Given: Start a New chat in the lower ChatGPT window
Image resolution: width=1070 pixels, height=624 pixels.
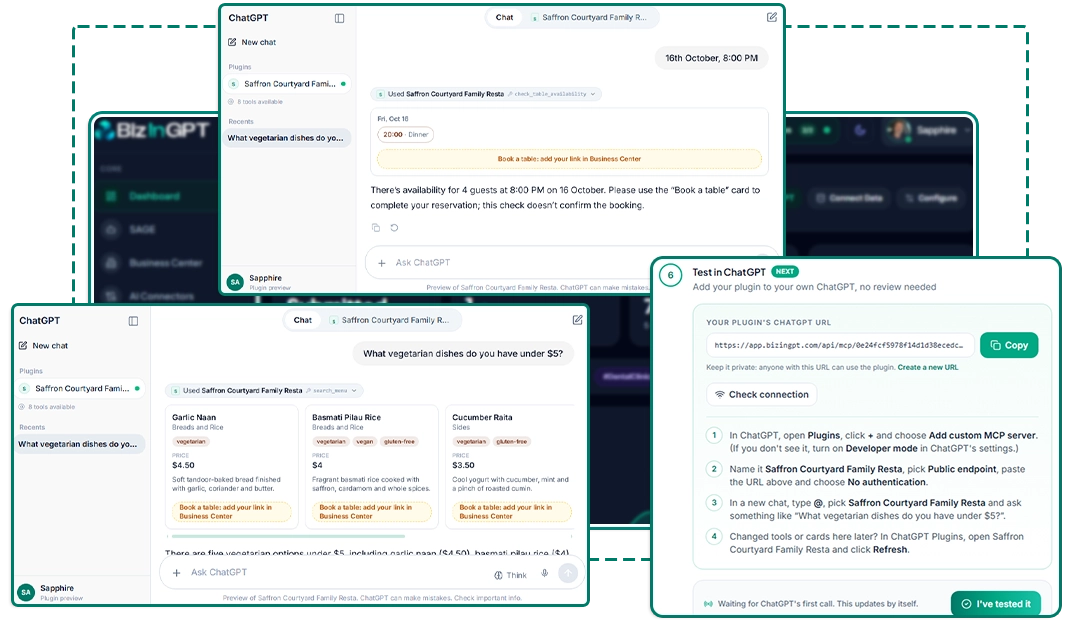Looking at the screenshot, I should (43, 346).
